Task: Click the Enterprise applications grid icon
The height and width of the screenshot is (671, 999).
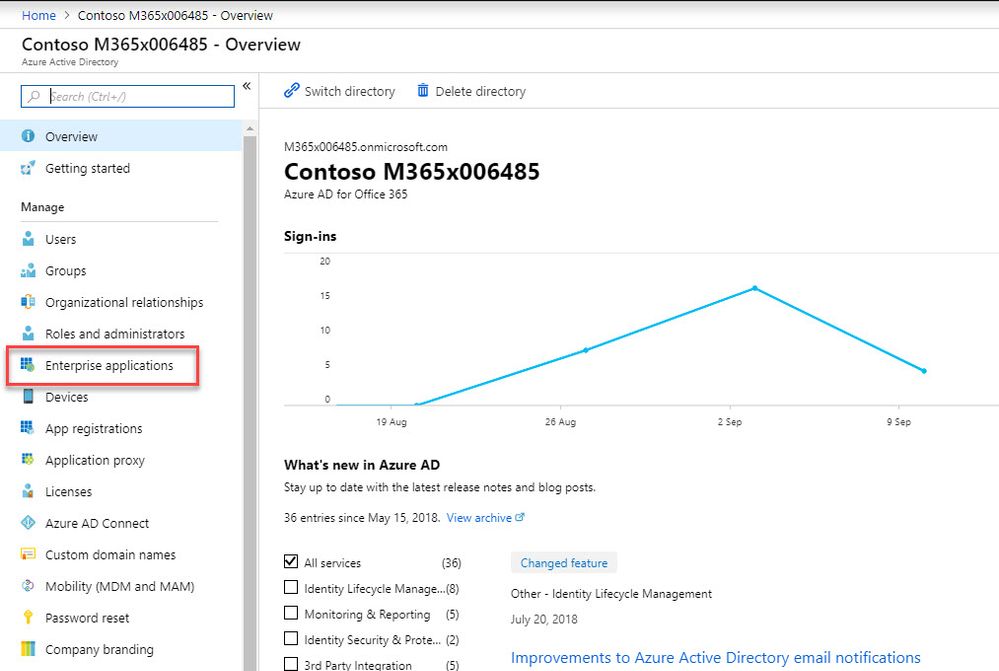Action: click(27, 365)
